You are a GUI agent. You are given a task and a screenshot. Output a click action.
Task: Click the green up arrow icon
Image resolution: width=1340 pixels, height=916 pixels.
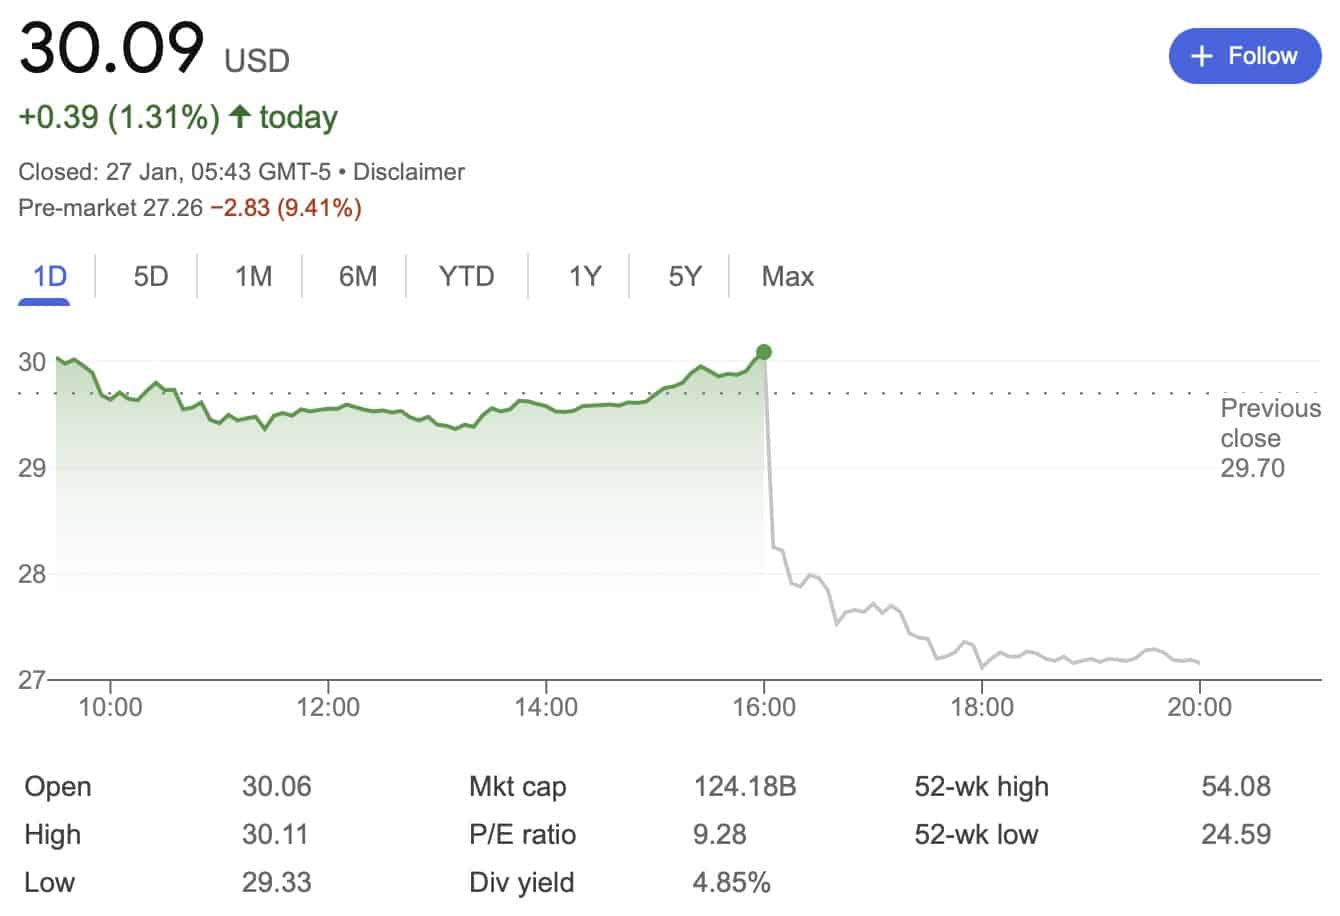[x=239, y=117]
